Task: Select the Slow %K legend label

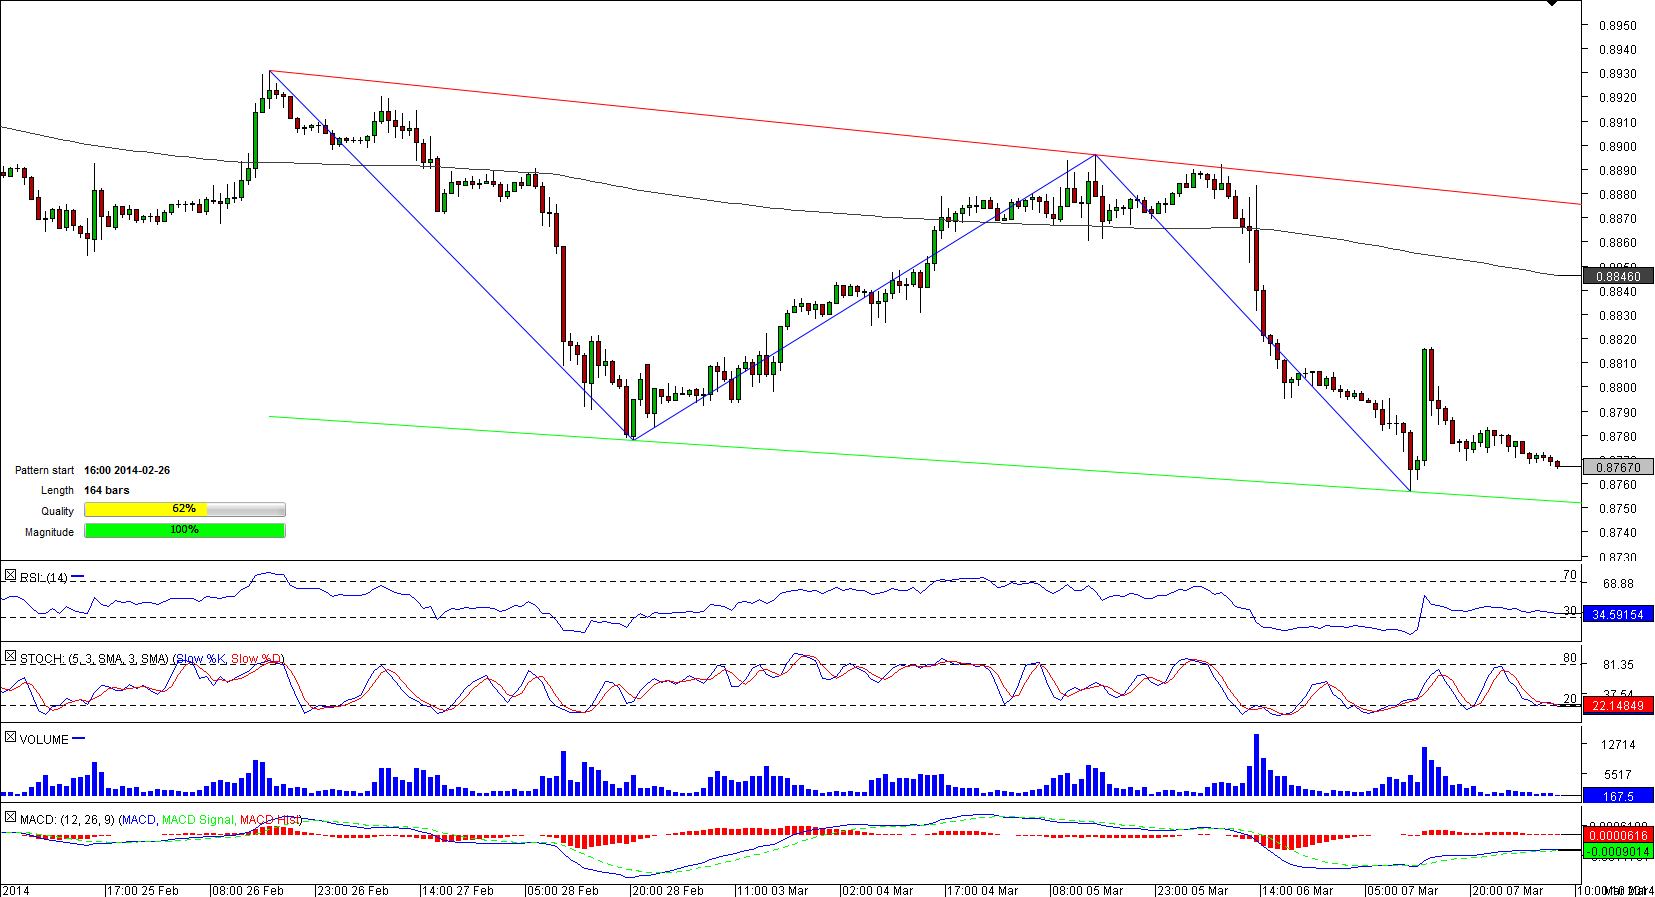Action: pyautogui.click(x=201, y=659)
